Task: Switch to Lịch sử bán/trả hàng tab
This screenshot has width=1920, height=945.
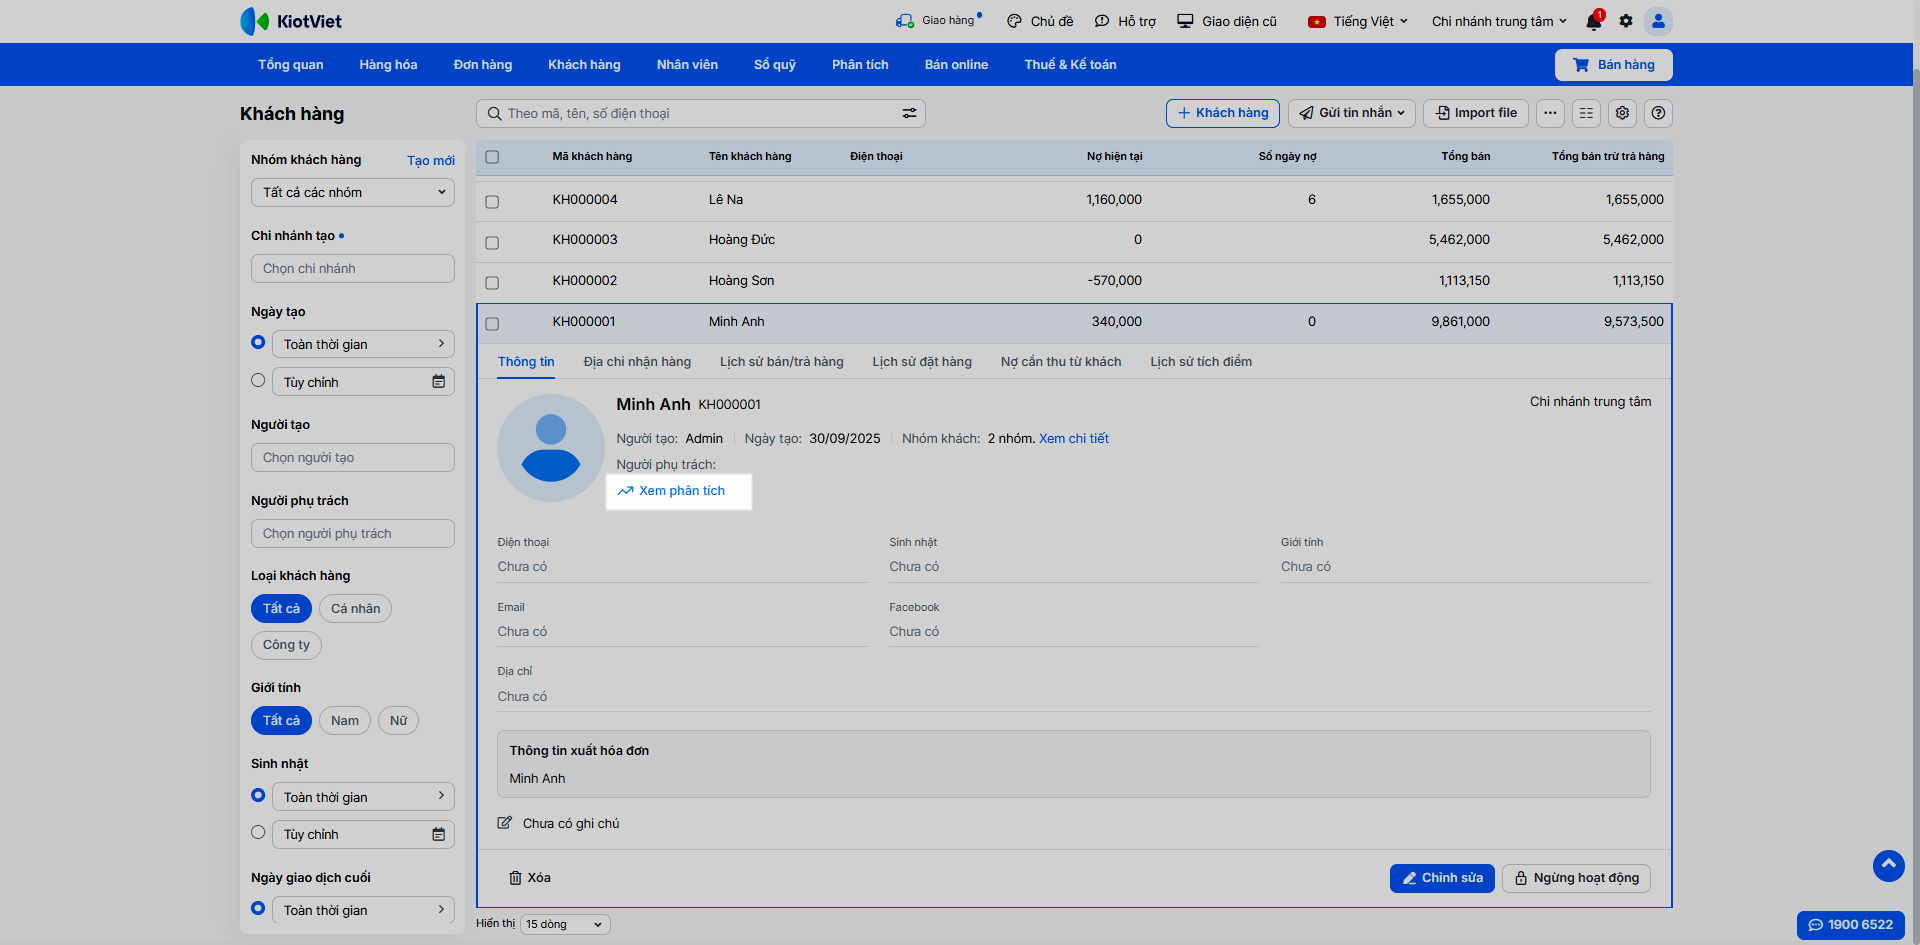Action: (781, 362)
